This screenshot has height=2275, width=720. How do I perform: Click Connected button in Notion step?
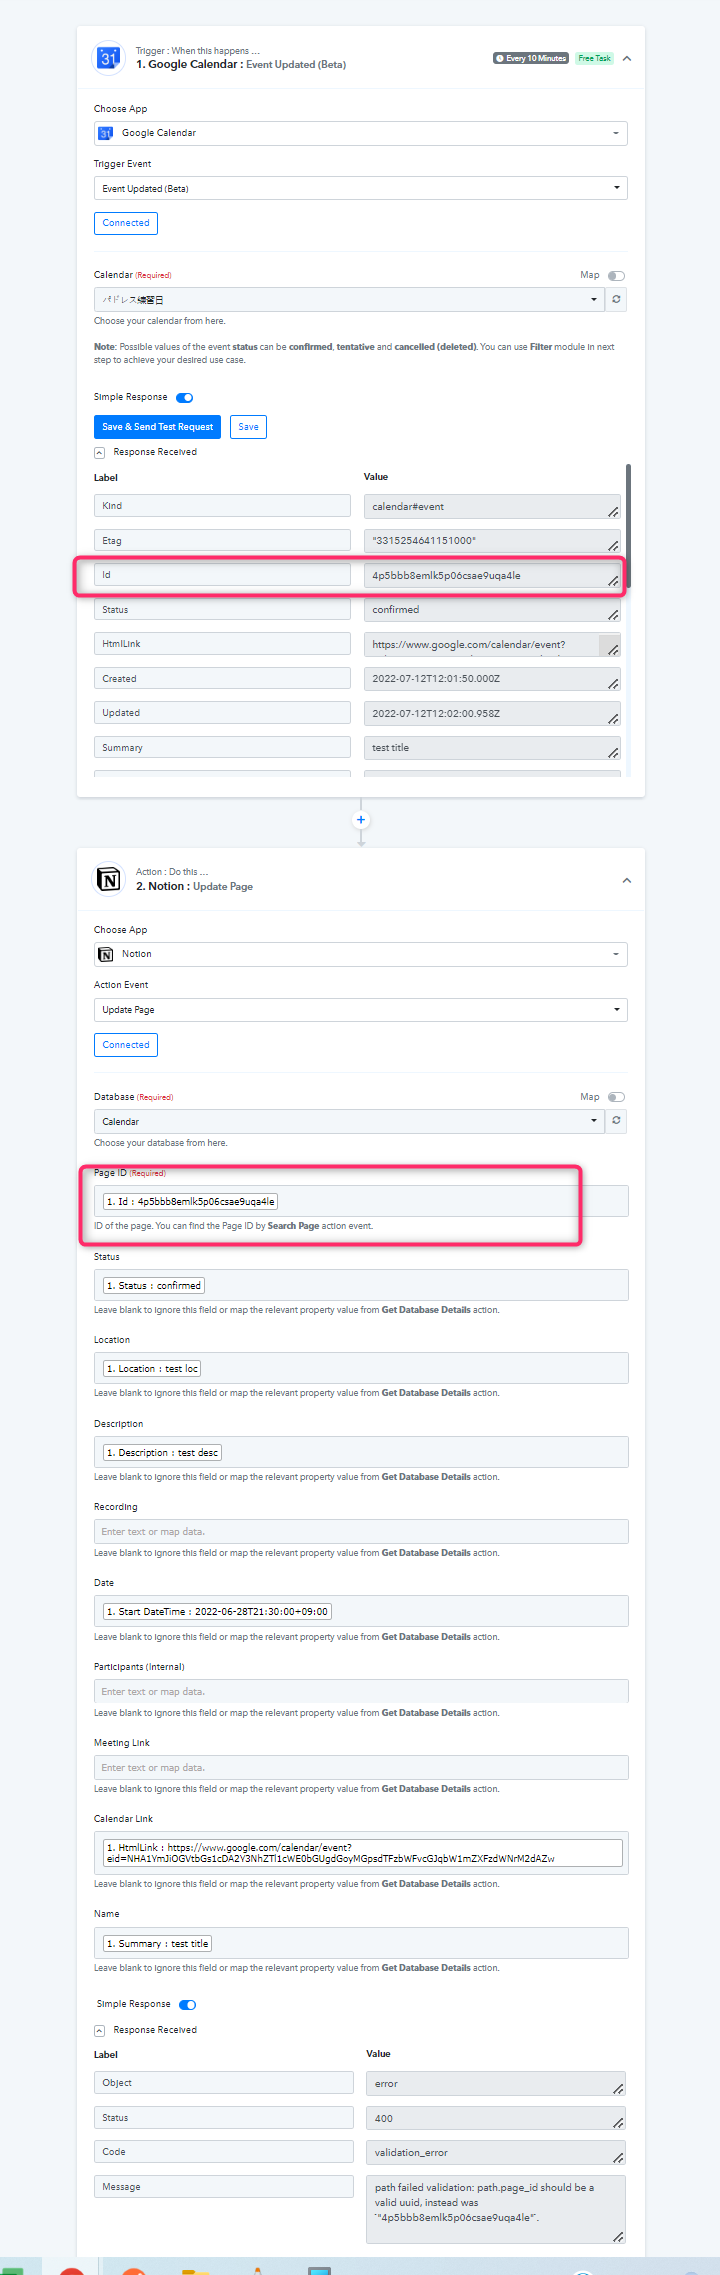pyautogui.click(x=126, y=1045)
